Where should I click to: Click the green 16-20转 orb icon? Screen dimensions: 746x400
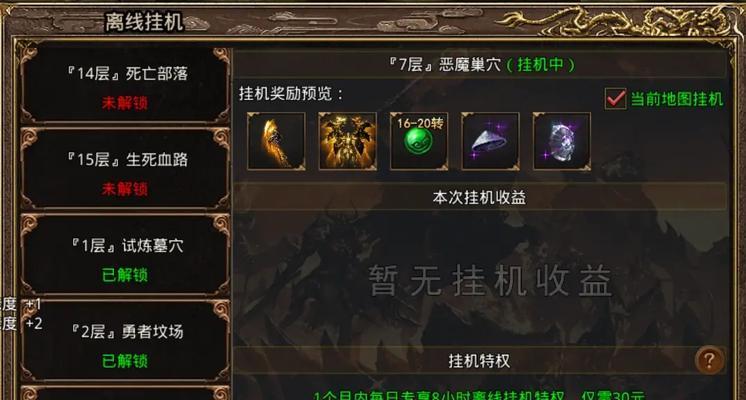[419, 141]
